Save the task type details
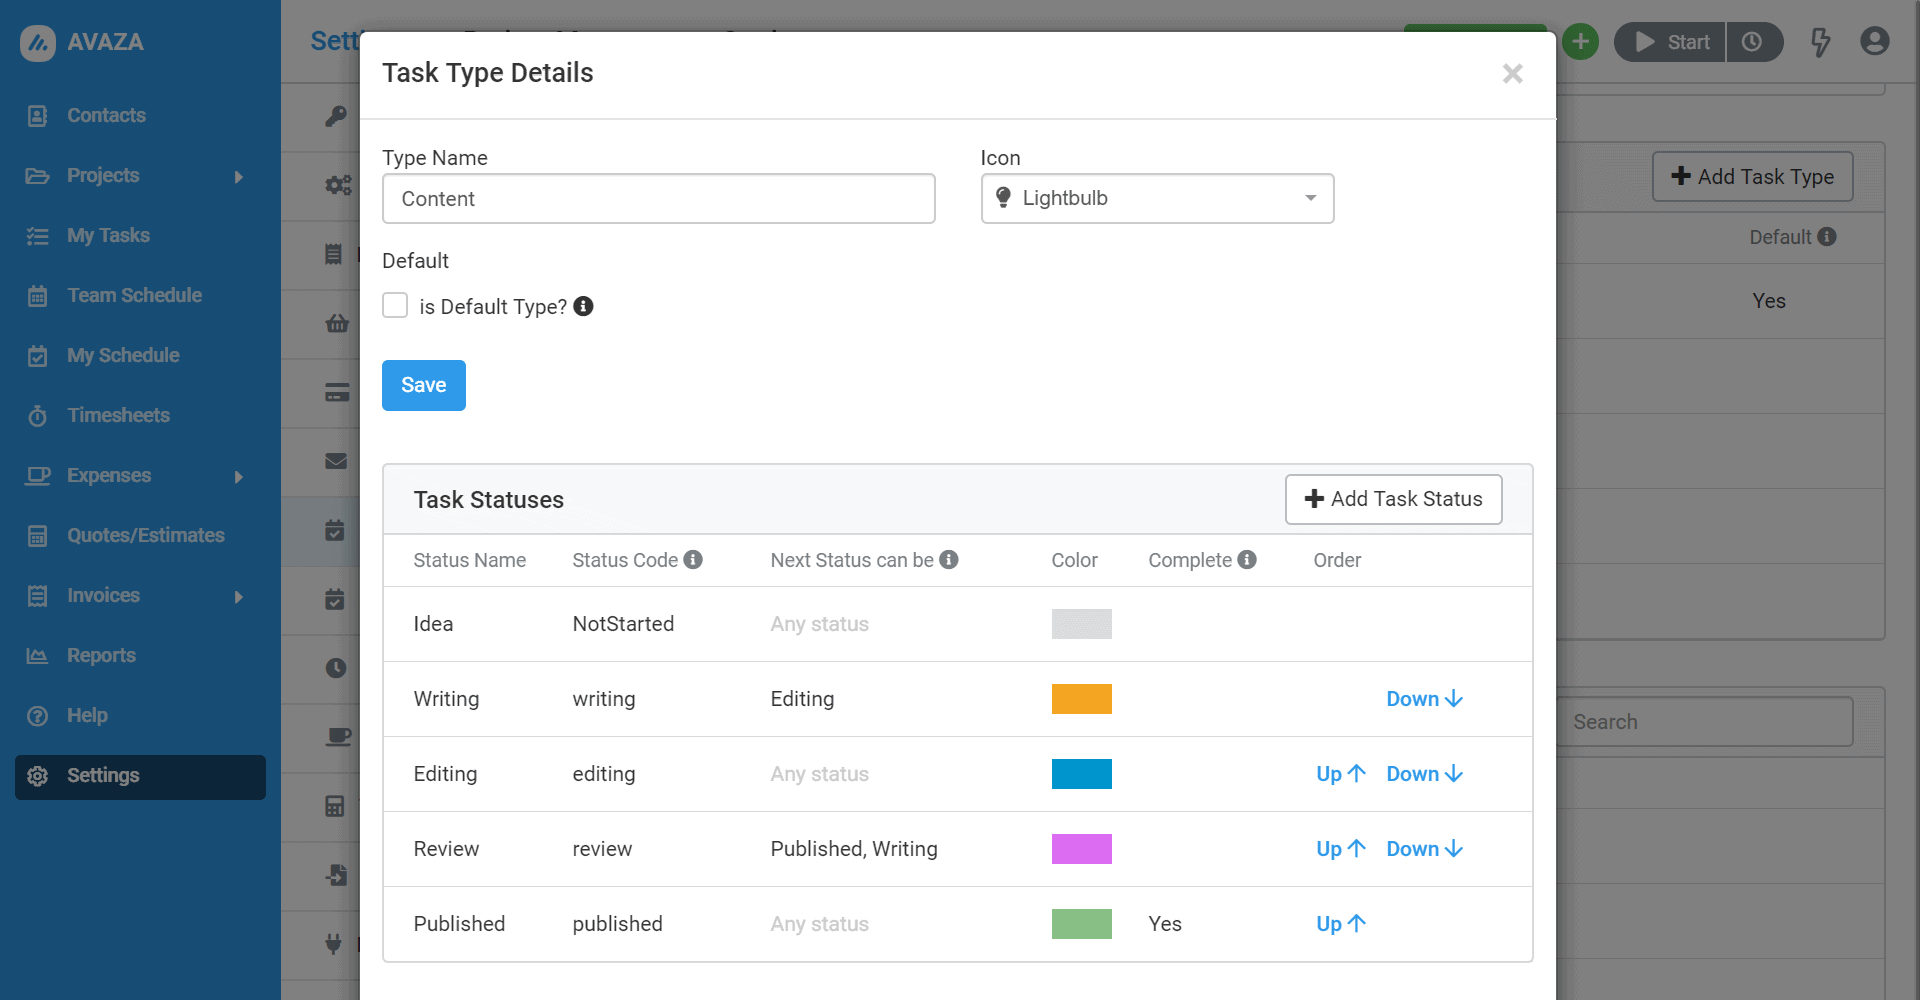Screen dimensions: 1920x1000 (x=423, y=385)
